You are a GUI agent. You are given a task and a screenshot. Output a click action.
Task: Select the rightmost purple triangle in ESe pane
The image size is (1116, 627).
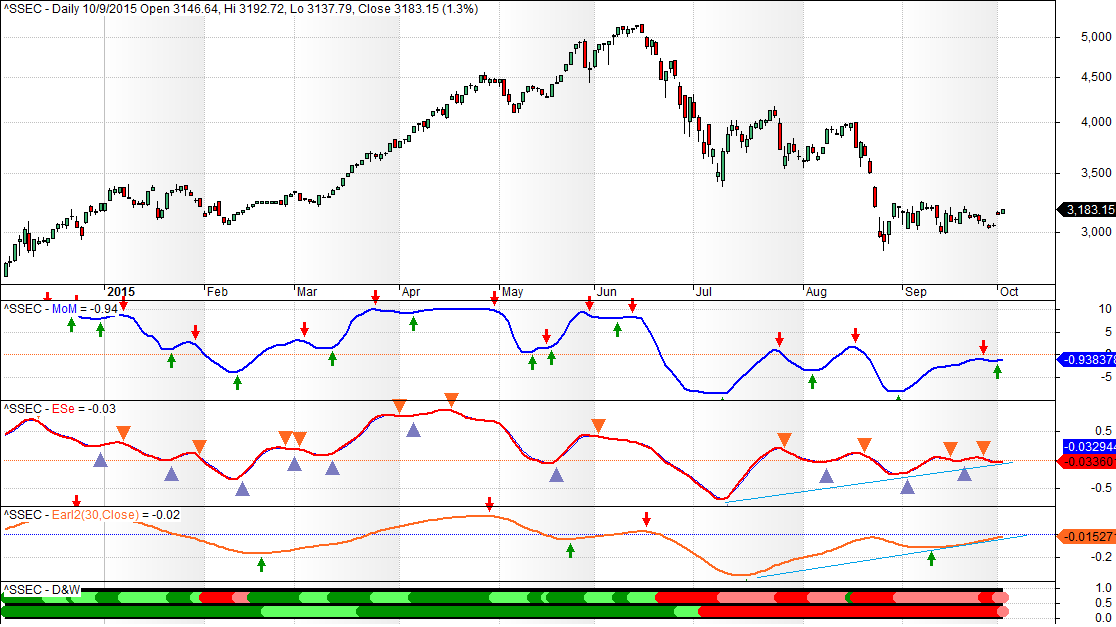(965, 473)
